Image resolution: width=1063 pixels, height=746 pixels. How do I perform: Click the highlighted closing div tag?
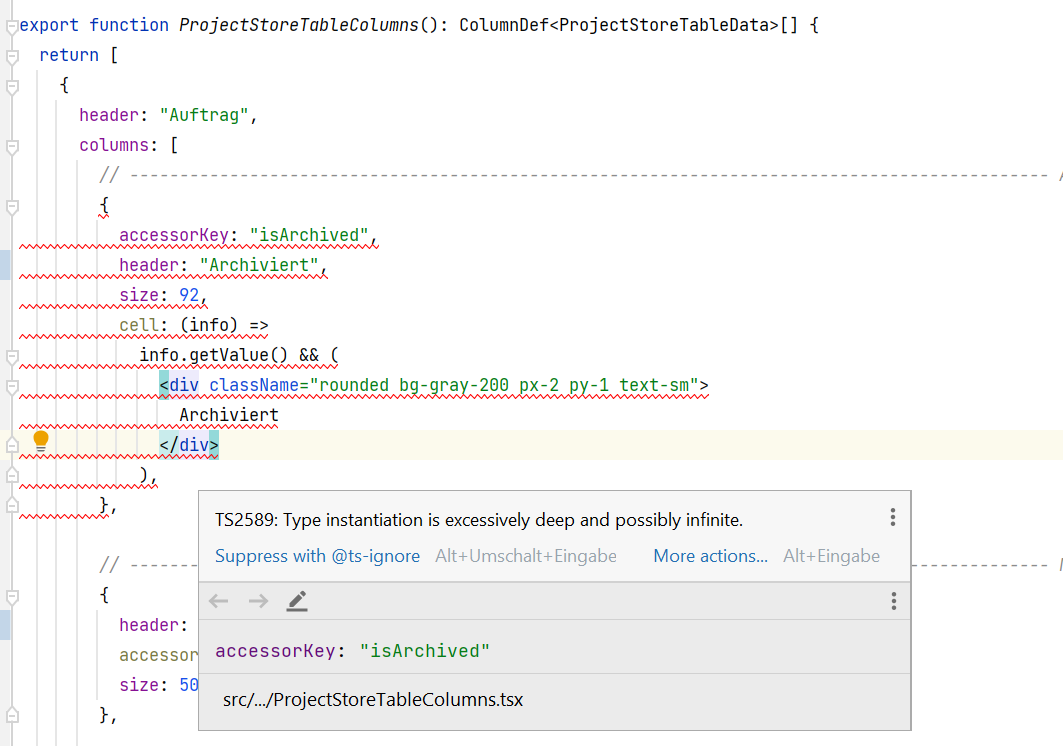[x=188, y=445]
